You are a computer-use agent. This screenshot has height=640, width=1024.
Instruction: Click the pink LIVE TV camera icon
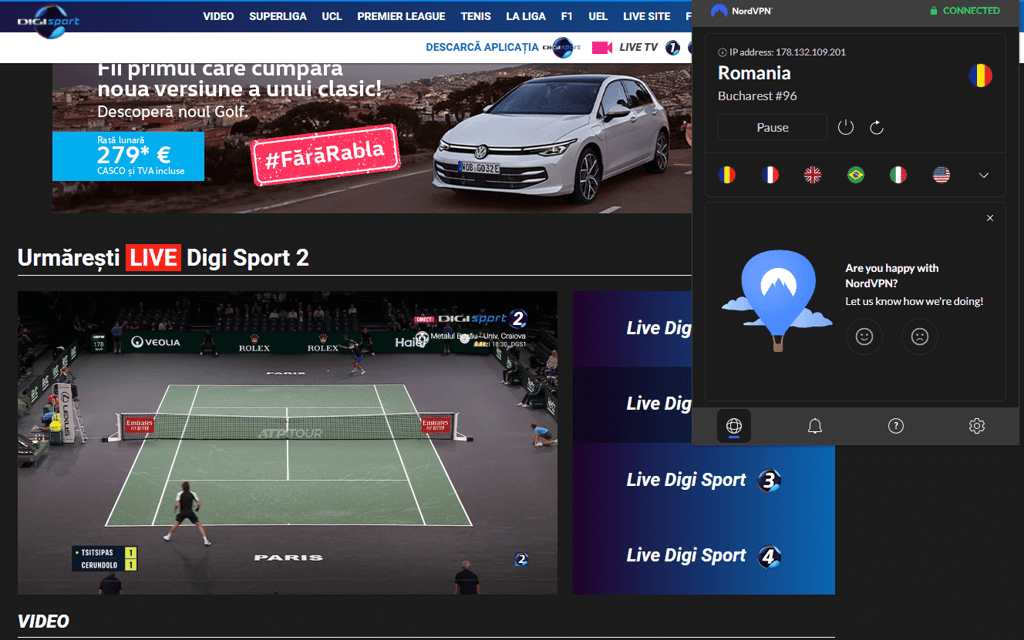coord(601,48)
